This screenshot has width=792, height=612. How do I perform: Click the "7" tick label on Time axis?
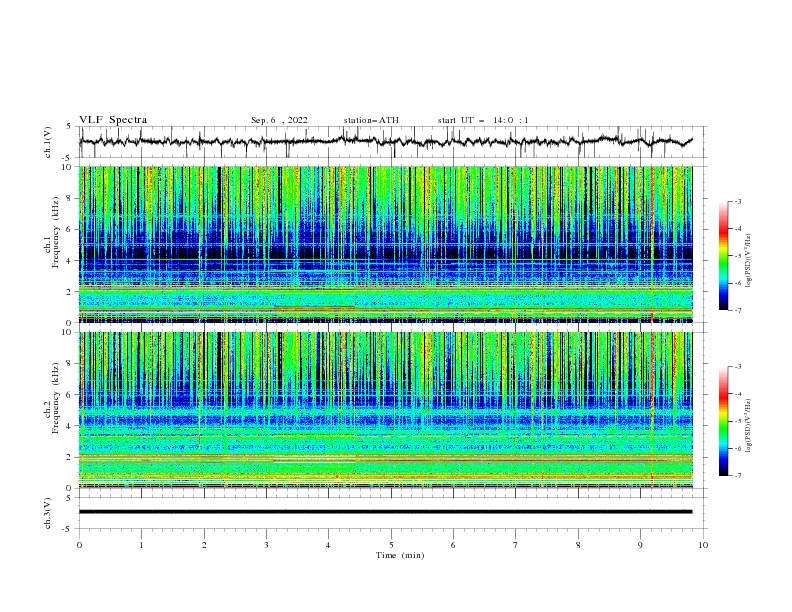[516, 545]
